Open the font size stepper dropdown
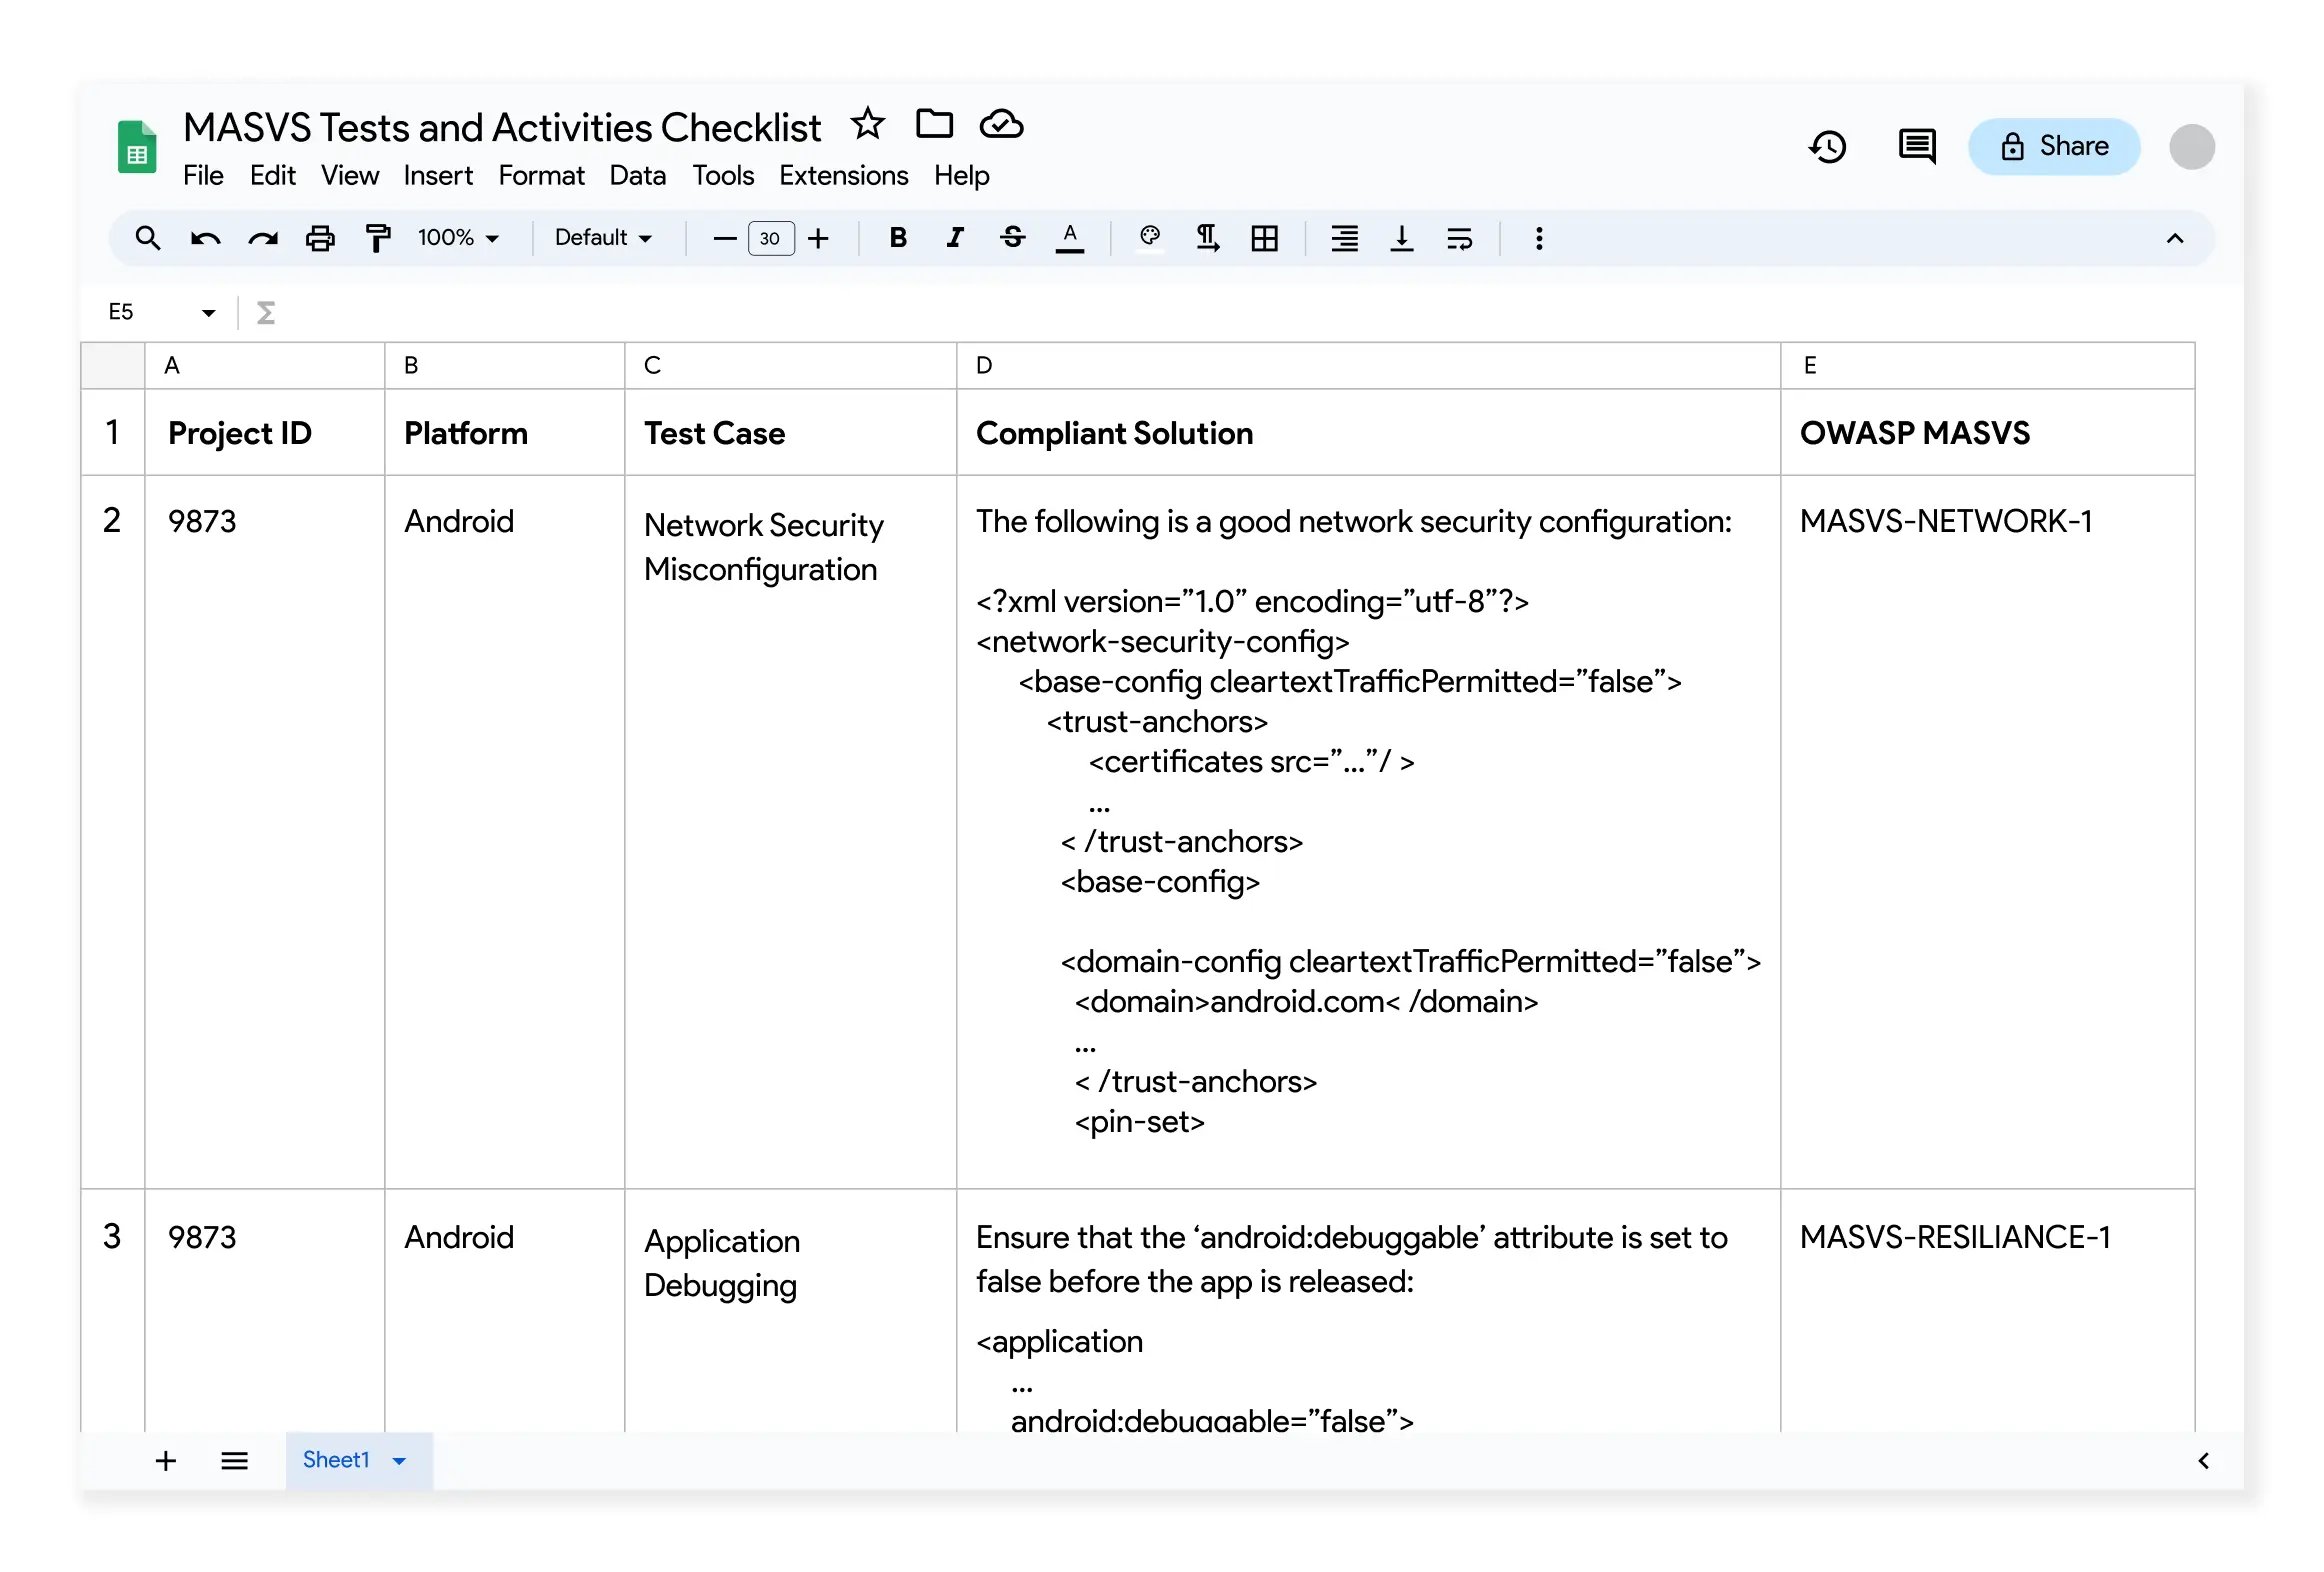Screen dimensions: 2324x1572 pos(768,239)
